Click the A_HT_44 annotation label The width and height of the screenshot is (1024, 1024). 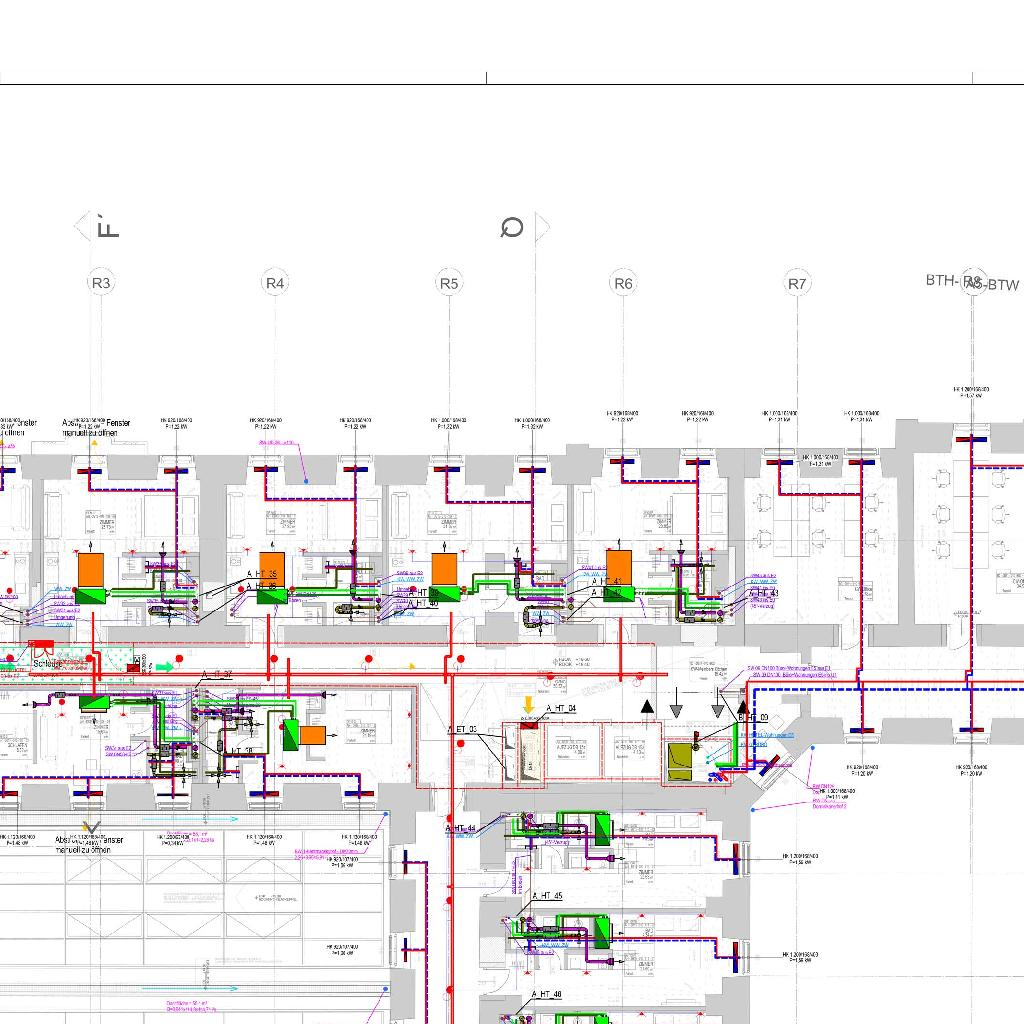(460, 829)
